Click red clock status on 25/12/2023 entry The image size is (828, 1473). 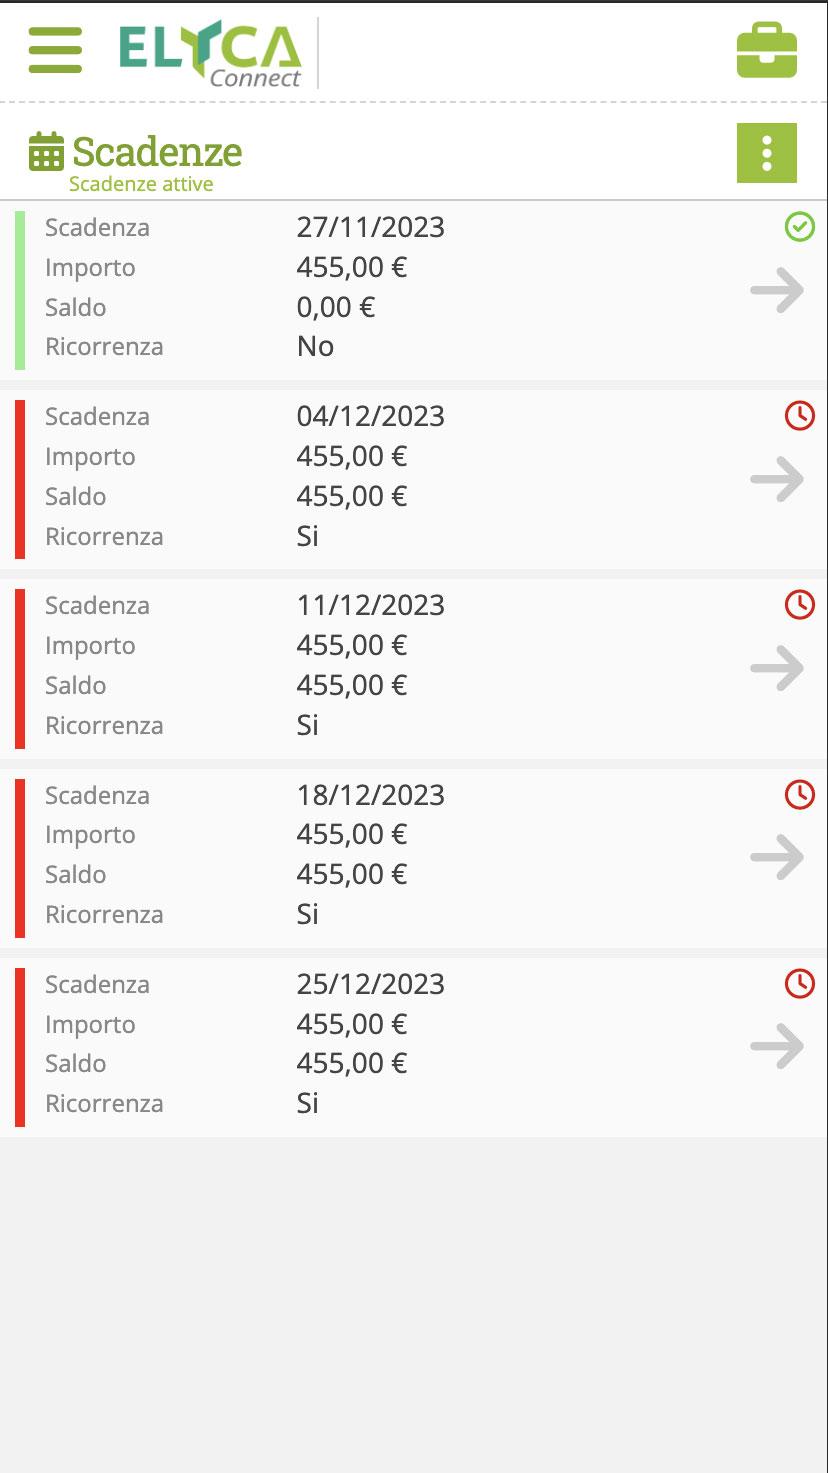click(x=799, y=984)
